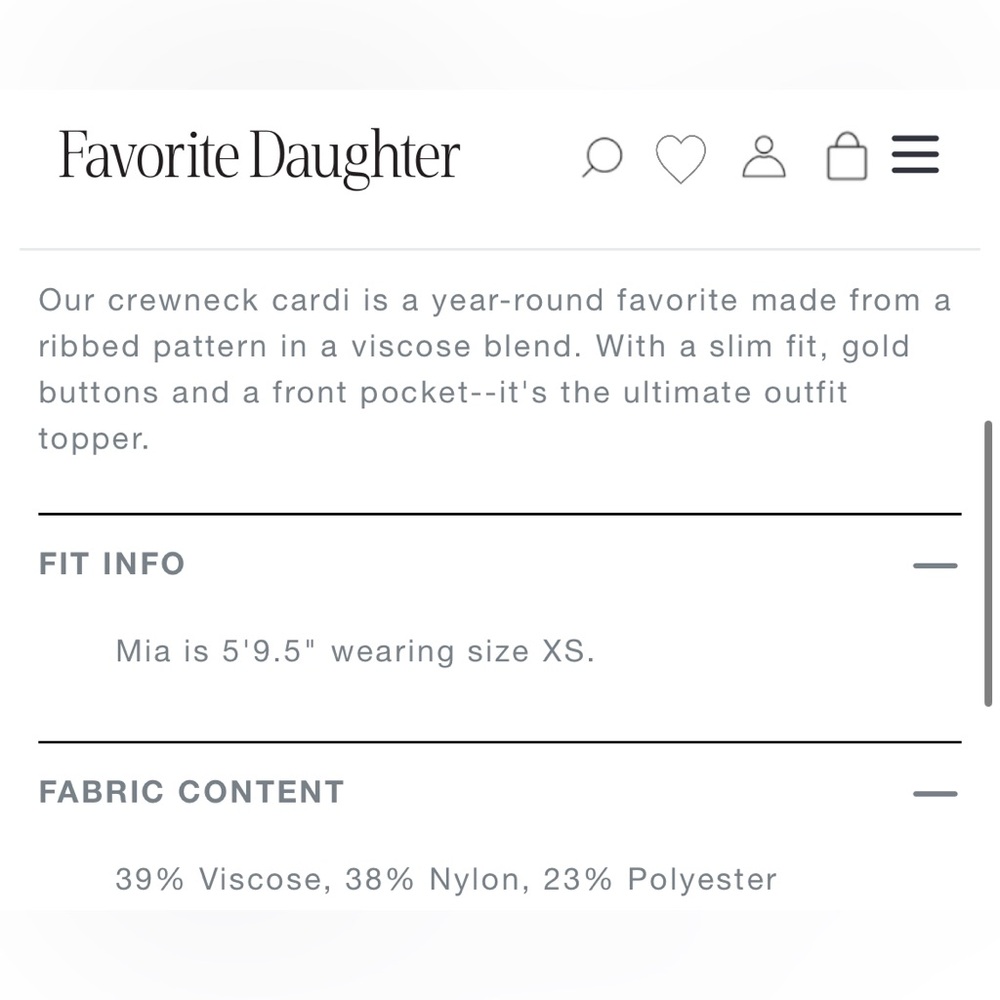Open the wishlist heart icon

click(680, 158)
